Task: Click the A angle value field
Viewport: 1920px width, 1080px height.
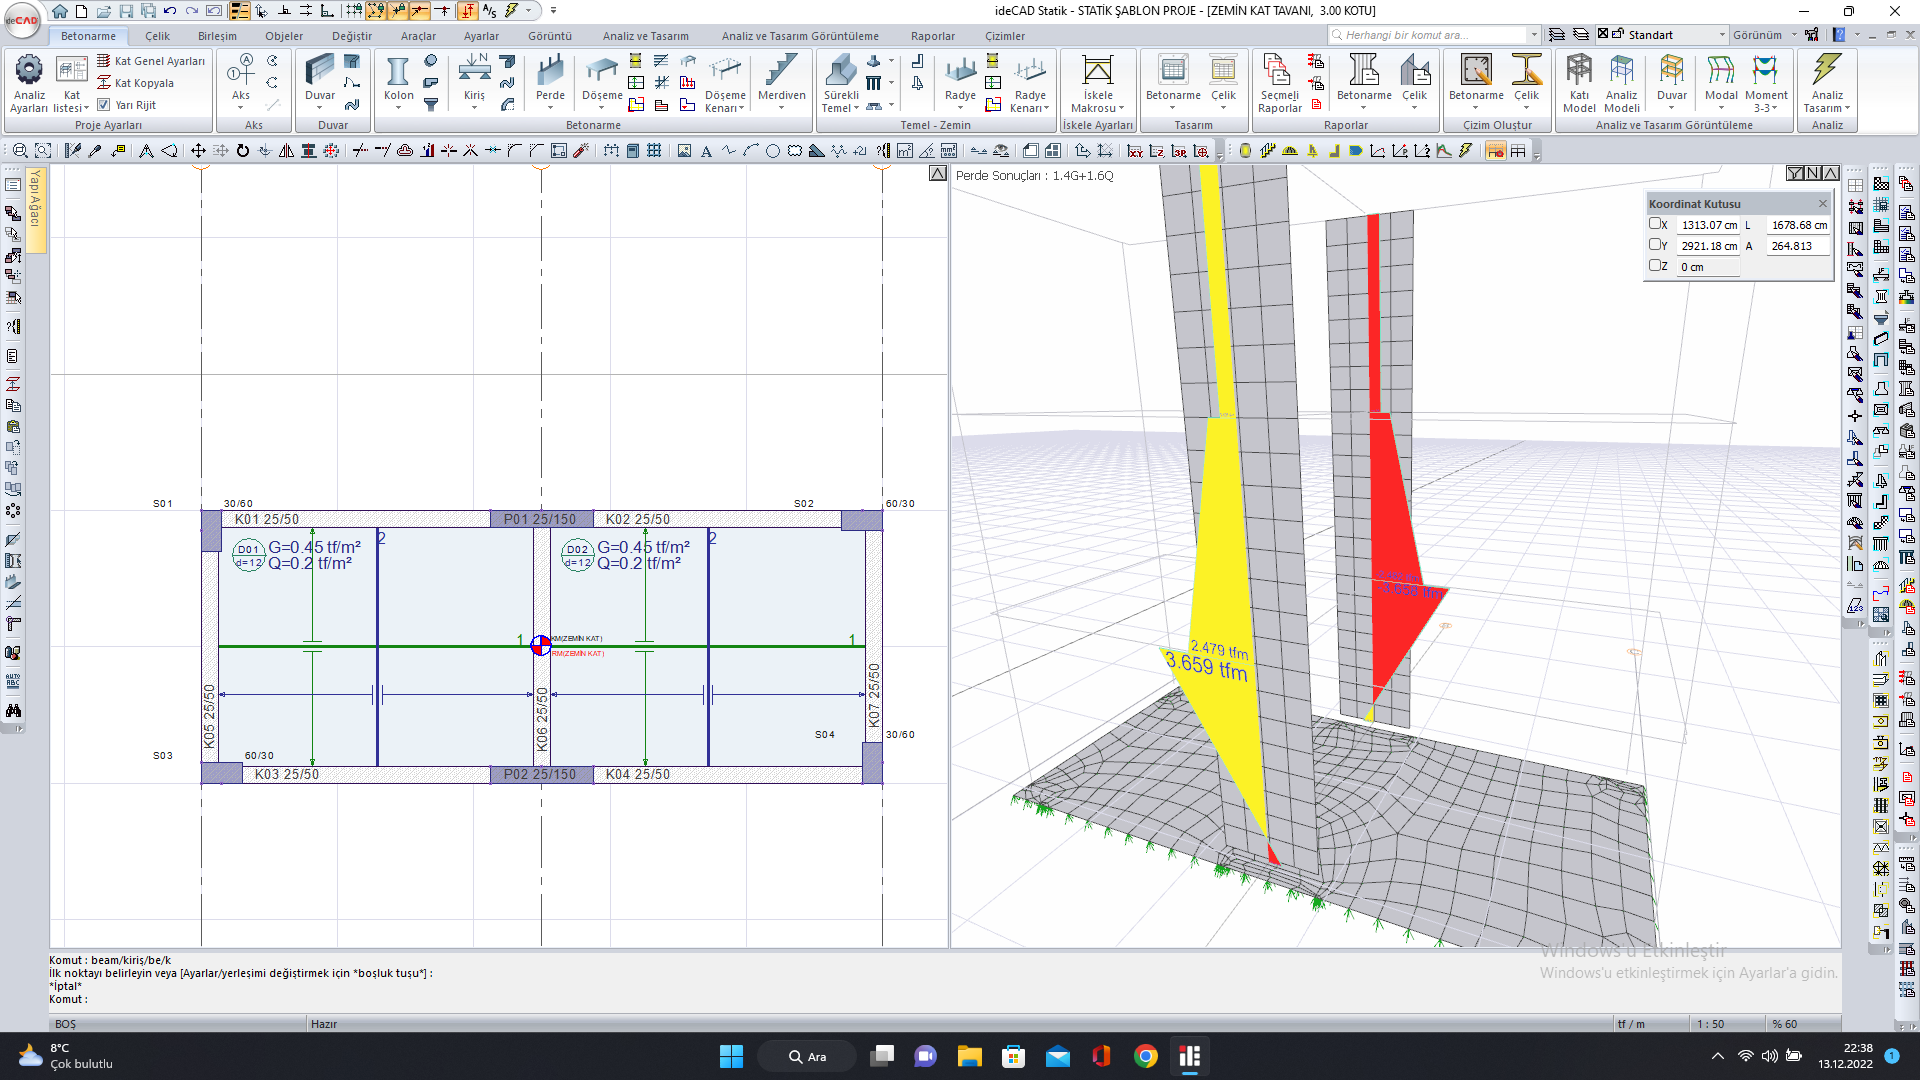Action: pos(1798,246)
